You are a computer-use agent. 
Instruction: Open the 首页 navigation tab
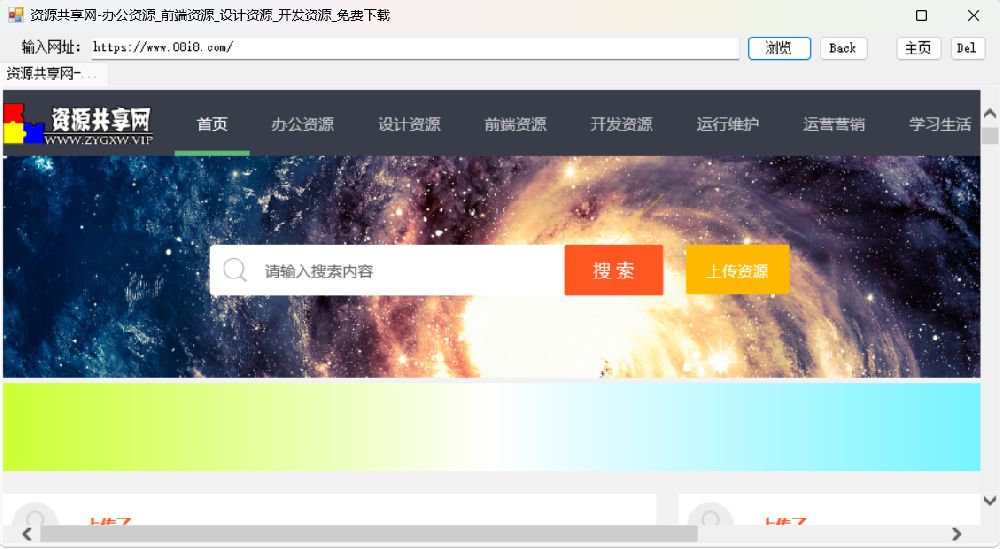coord(212,125)
